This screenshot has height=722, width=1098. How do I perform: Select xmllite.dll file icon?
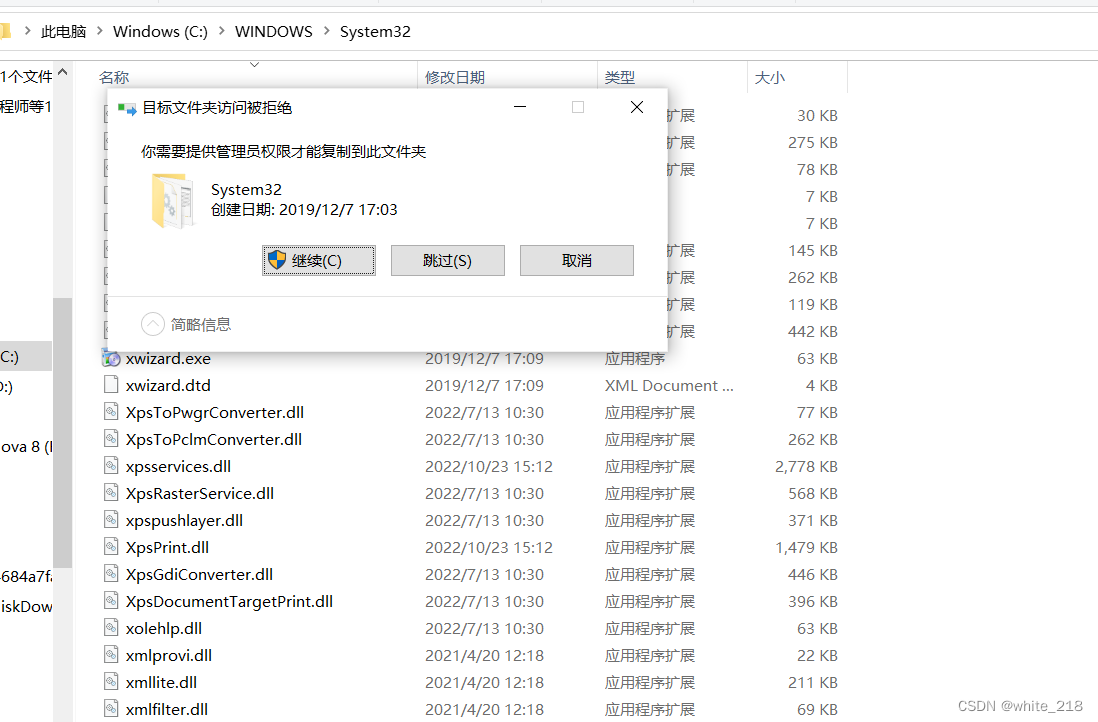pos(111,682)
